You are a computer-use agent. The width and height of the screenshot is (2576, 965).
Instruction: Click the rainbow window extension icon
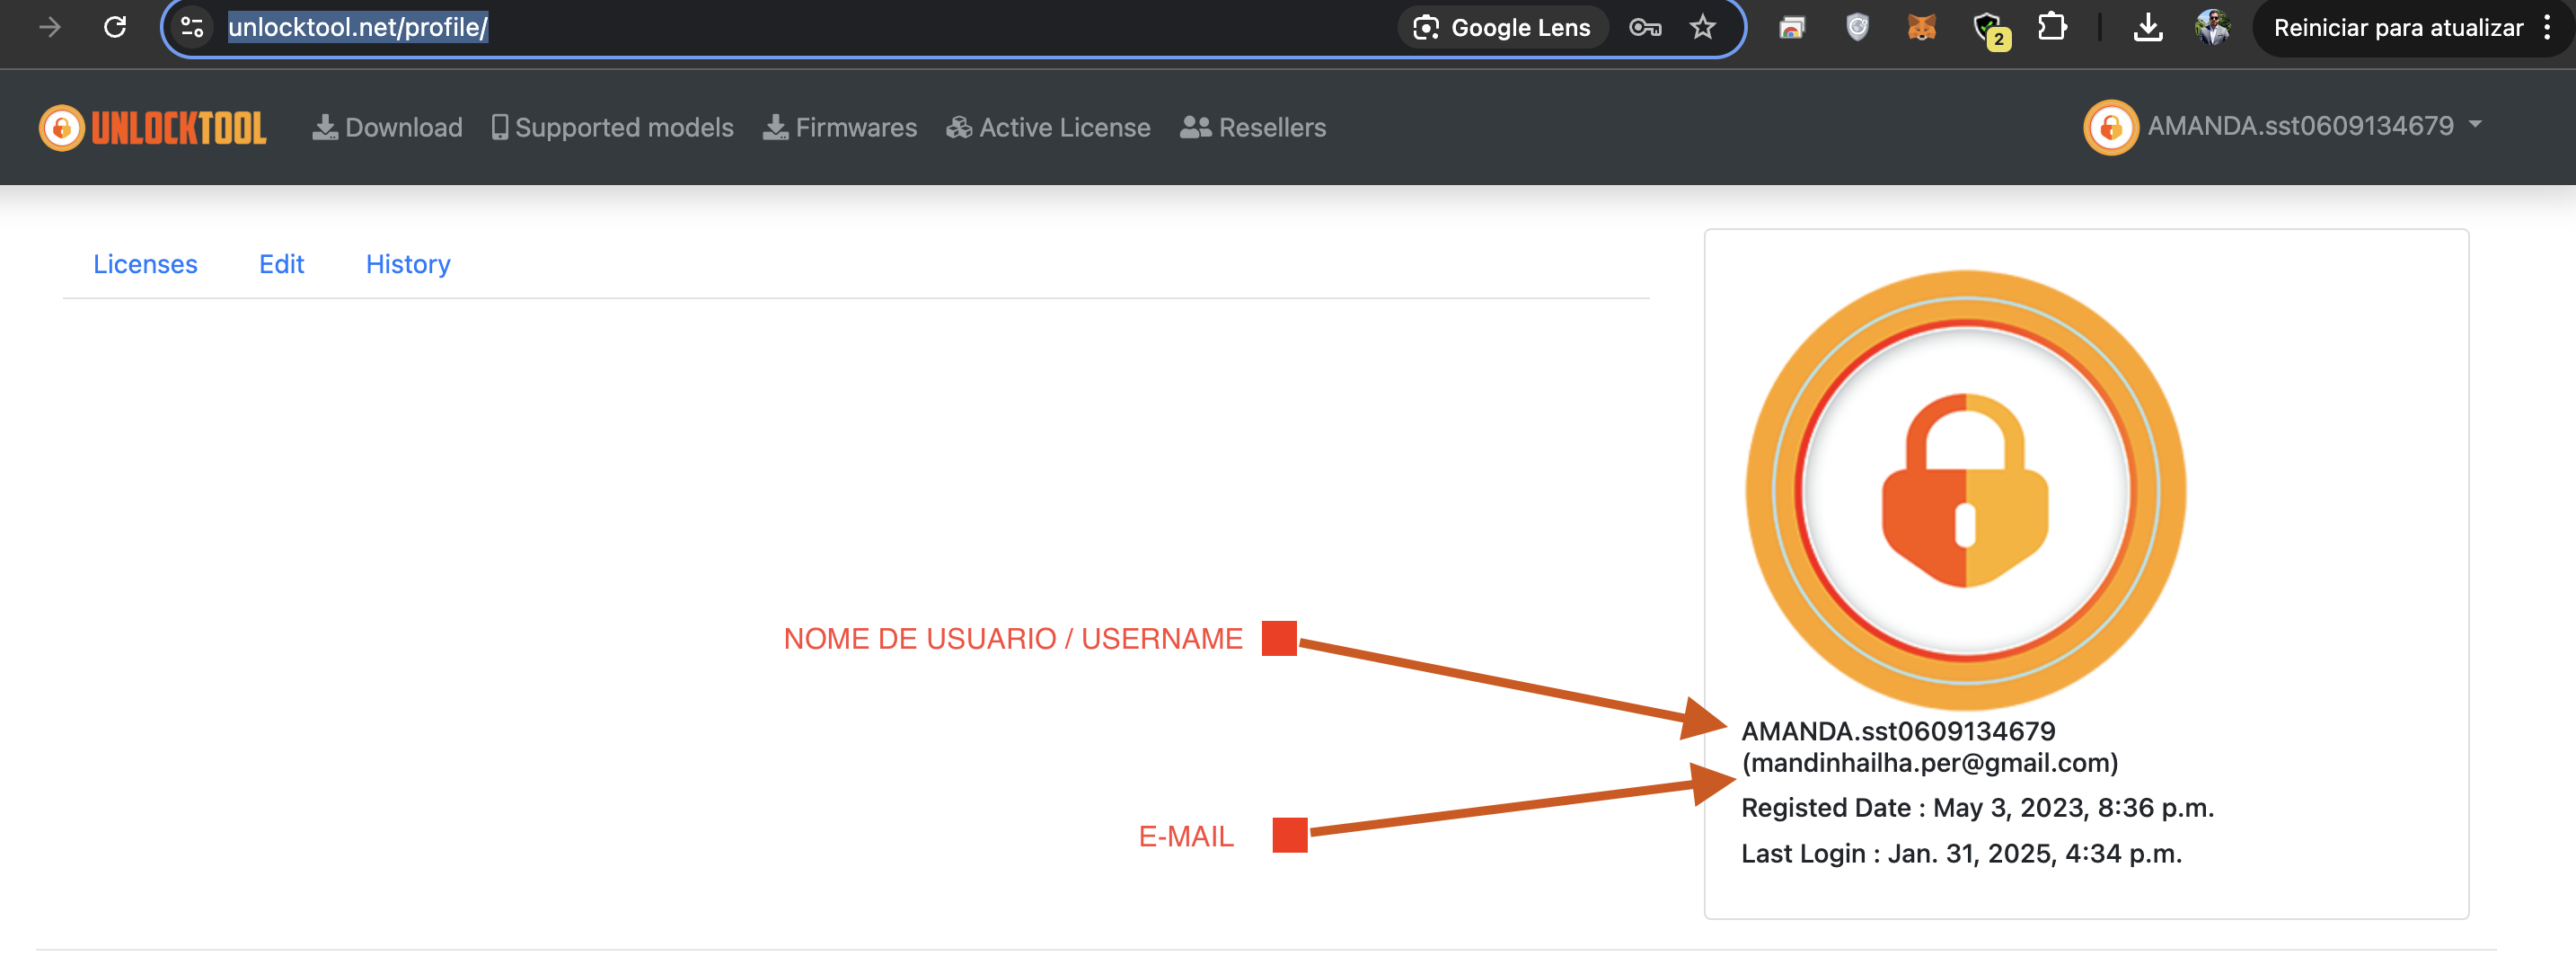click(x=1792, y=28)
